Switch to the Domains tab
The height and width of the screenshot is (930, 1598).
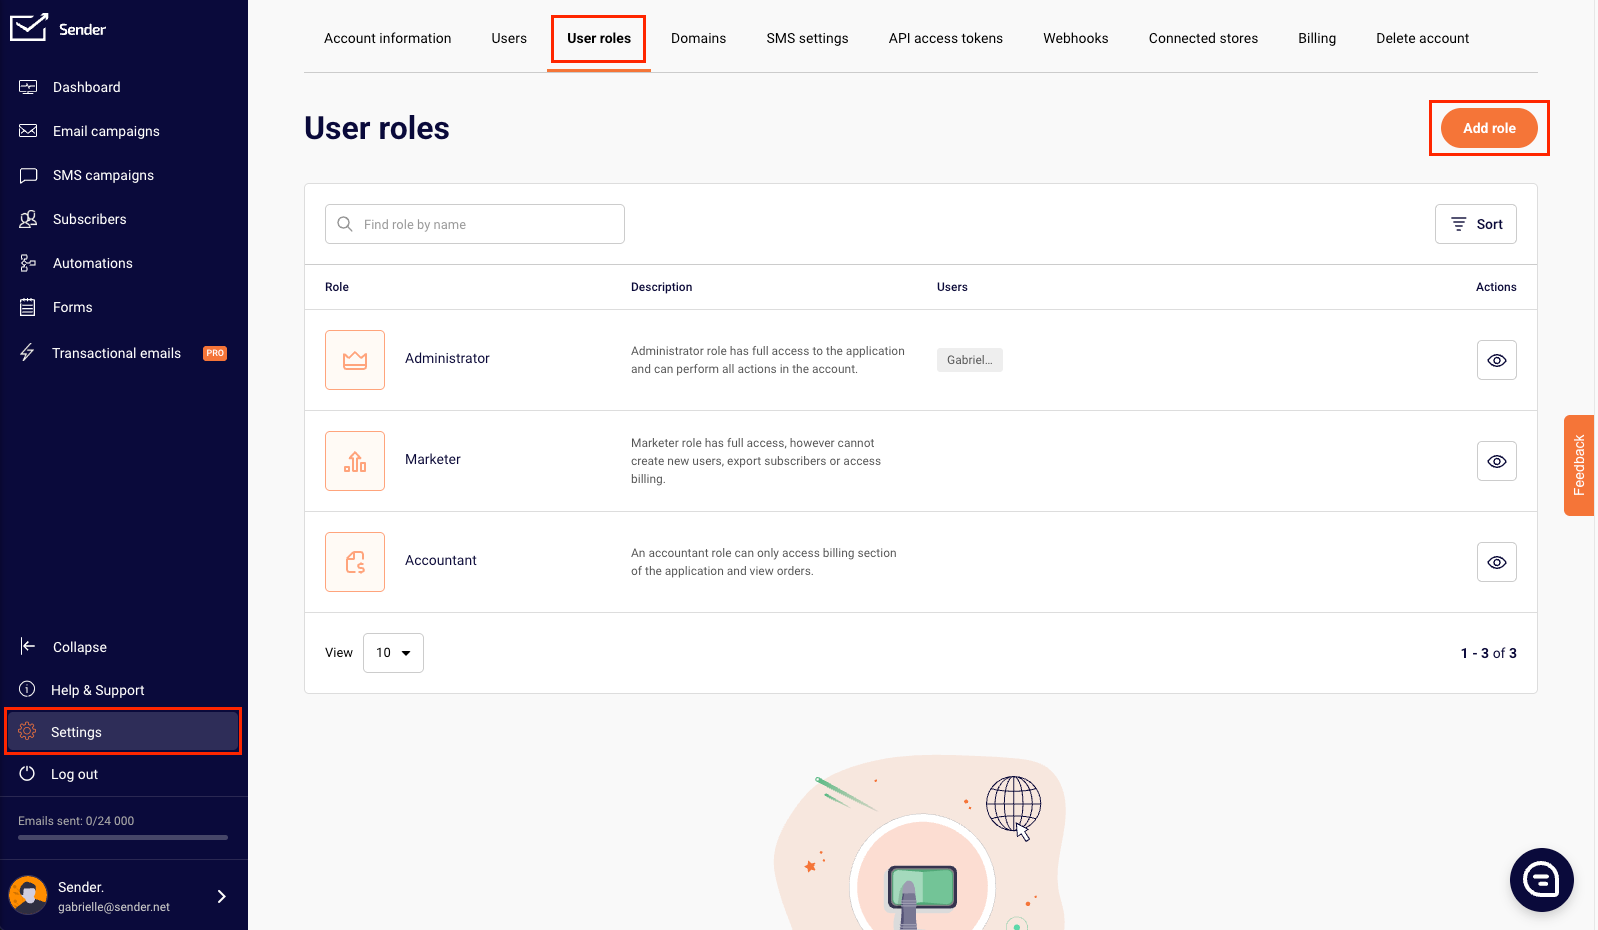click(x=698, y=38)
